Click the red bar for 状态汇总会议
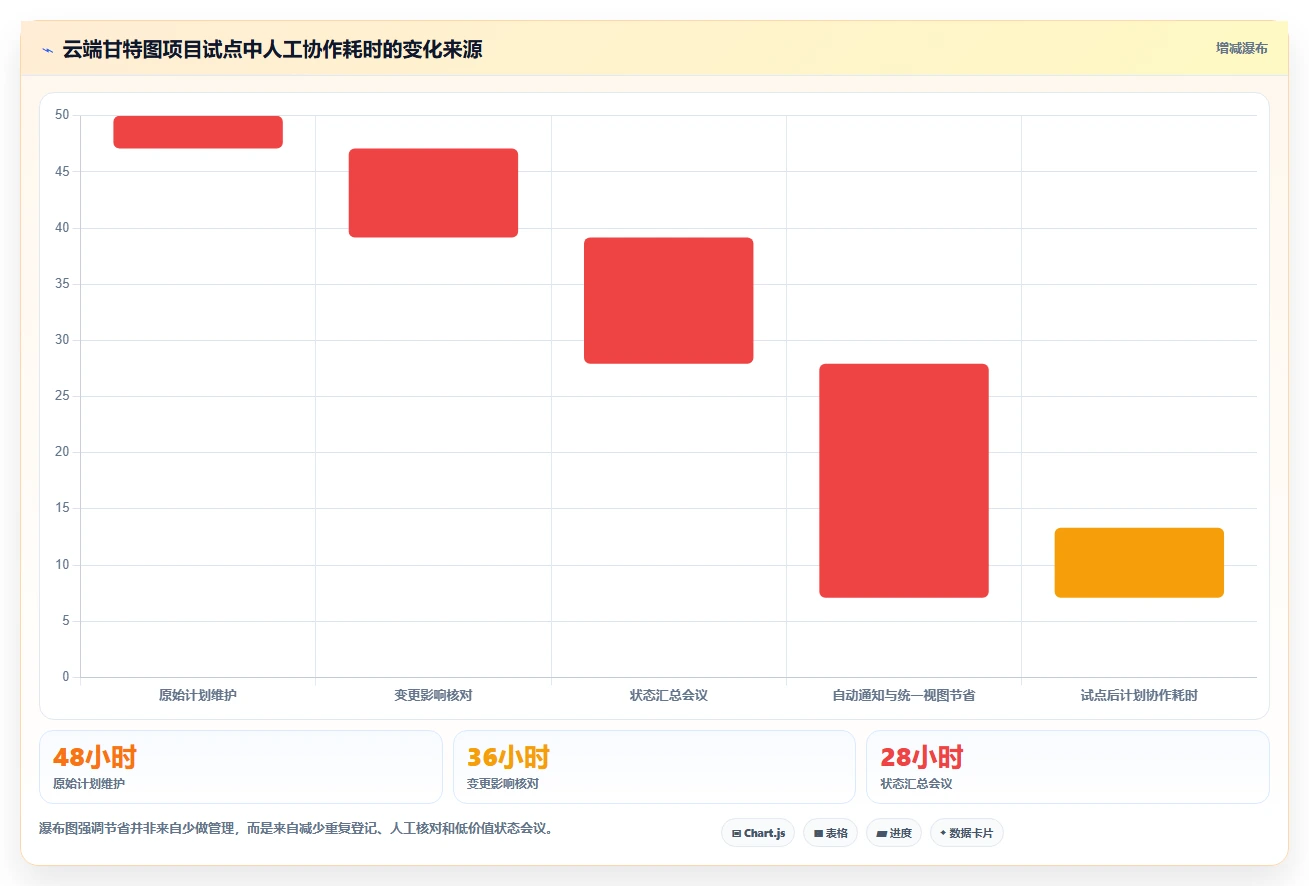 click(x=668, y=300)
